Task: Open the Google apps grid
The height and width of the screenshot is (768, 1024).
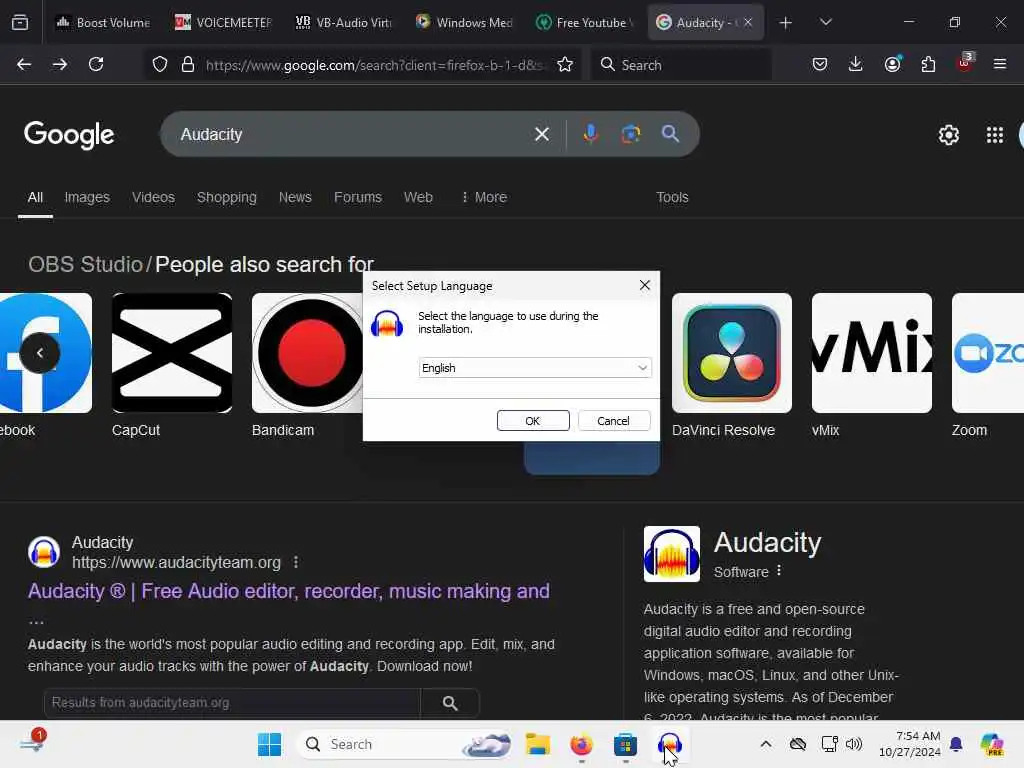Action: click(995, 135)
